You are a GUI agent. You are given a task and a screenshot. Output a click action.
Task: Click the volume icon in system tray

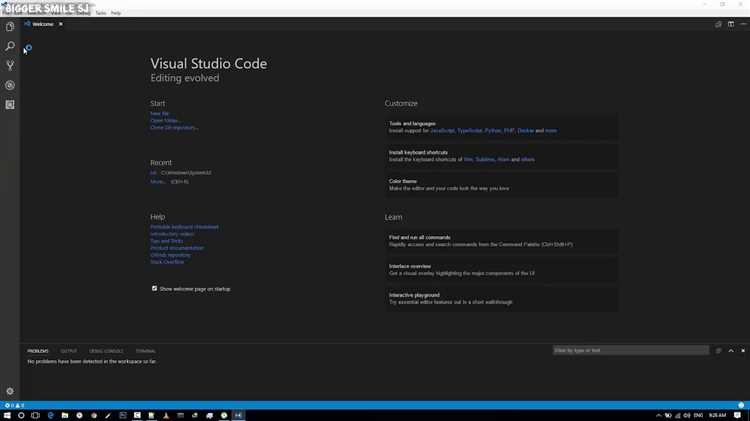pyautogui.click(x=687, y=415)
